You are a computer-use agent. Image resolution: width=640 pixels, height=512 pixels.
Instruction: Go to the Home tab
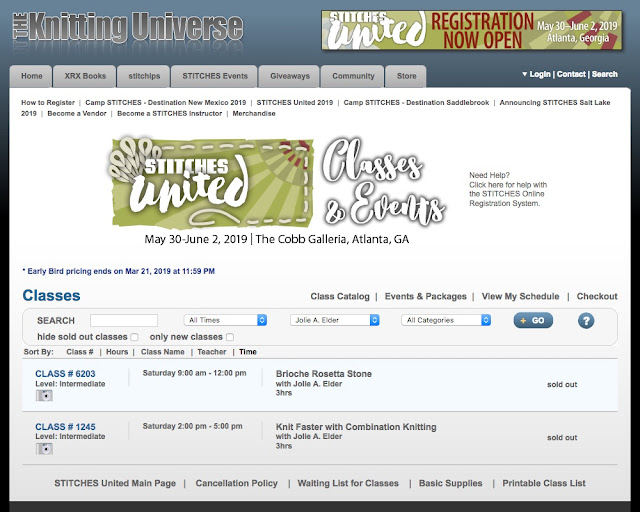(31, 76)
